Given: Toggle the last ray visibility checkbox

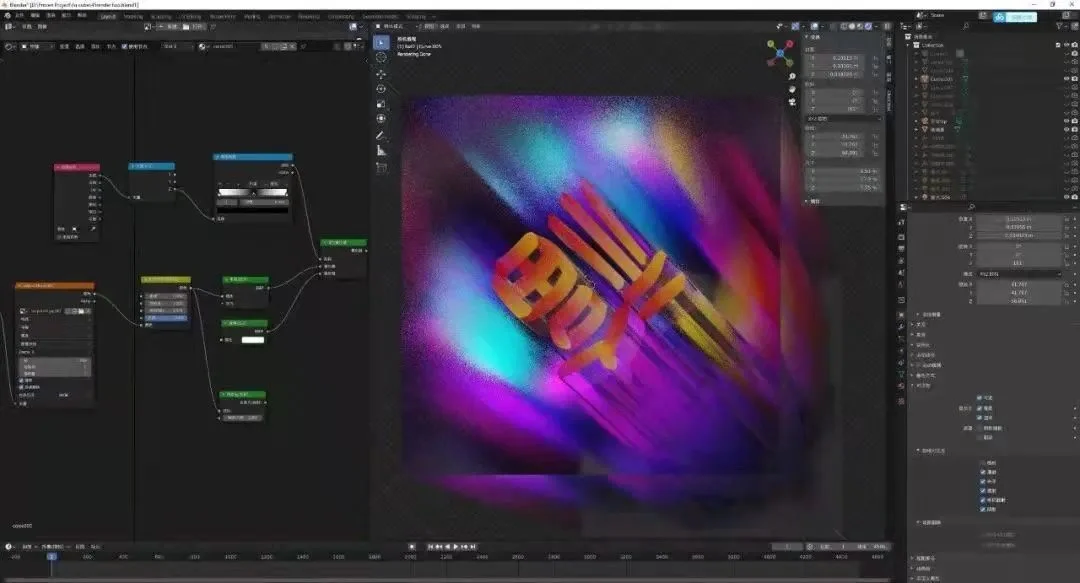Looking at the screenshot, I should tap(983, 509).
